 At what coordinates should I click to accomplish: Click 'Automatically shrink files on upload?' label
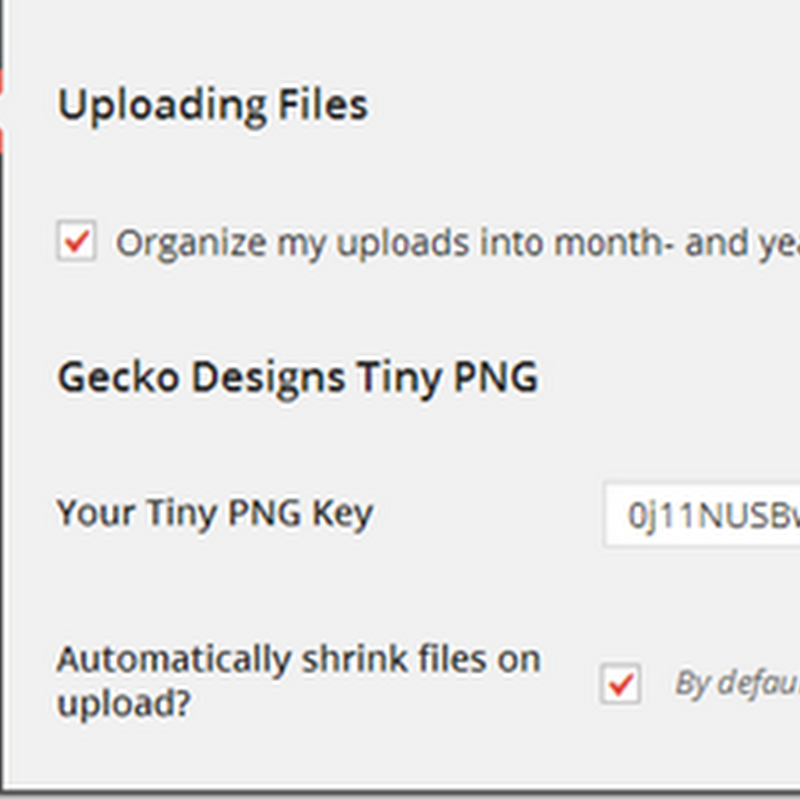tap(298, 681)
